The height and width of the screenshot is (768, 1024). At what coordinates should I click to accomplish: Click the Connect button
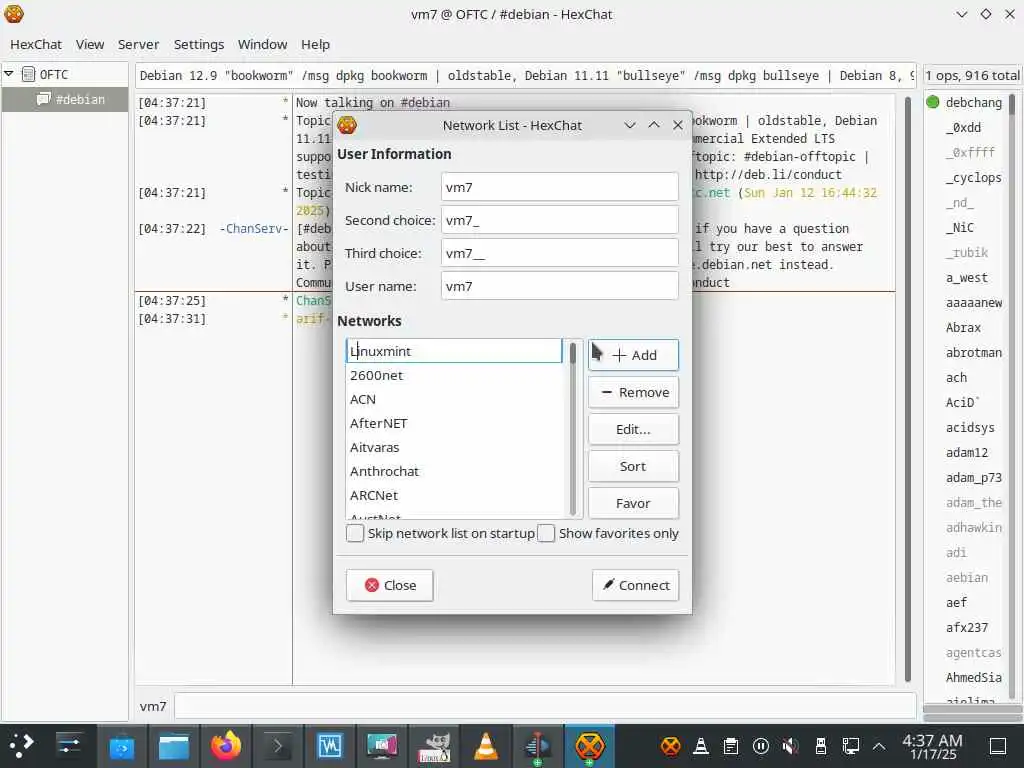click(635, 585)
